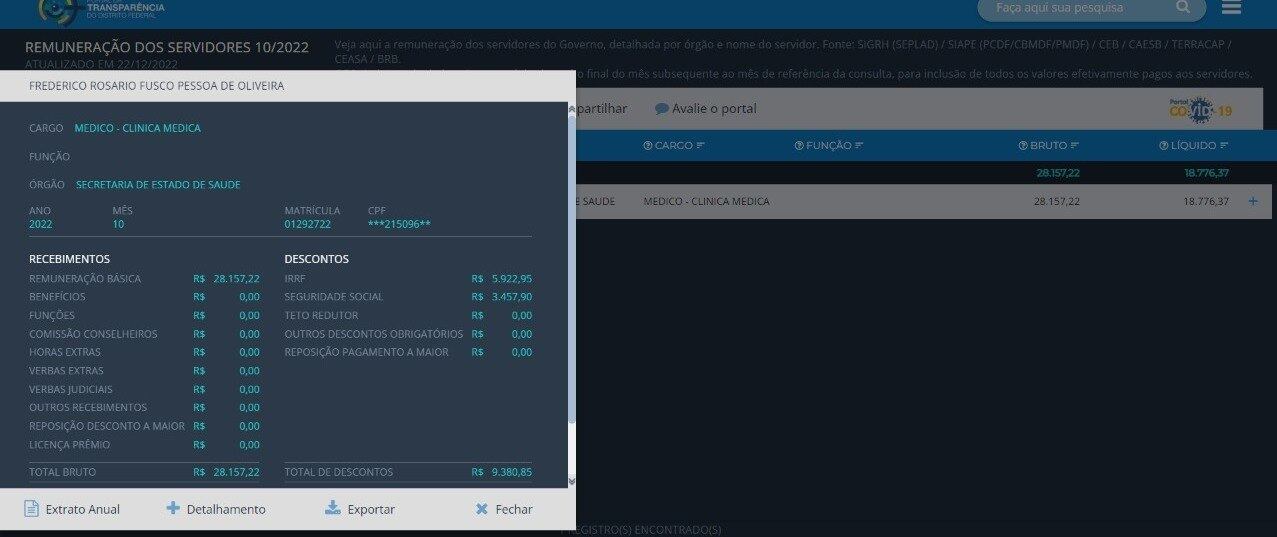Viewport: 1277px width, 537px height.
Task: Sort by the BRUTO column sort icon
Action: [x=1076, y=146]
